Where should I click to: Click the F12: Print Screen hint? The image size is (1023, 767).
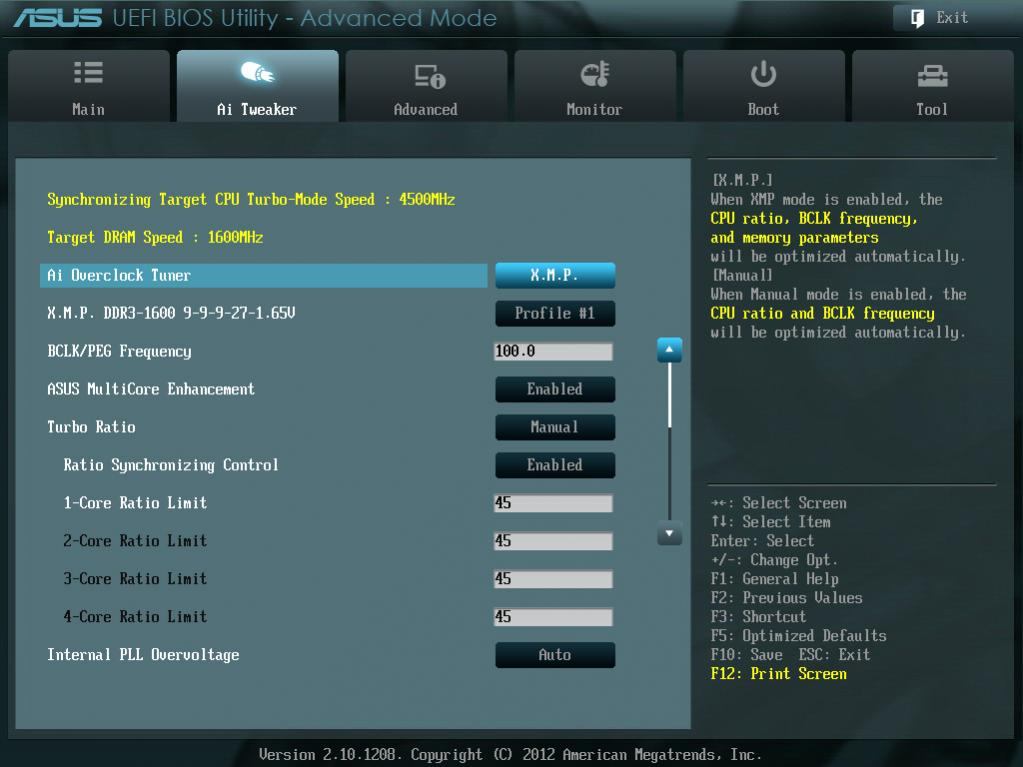(x=779, y=674)
